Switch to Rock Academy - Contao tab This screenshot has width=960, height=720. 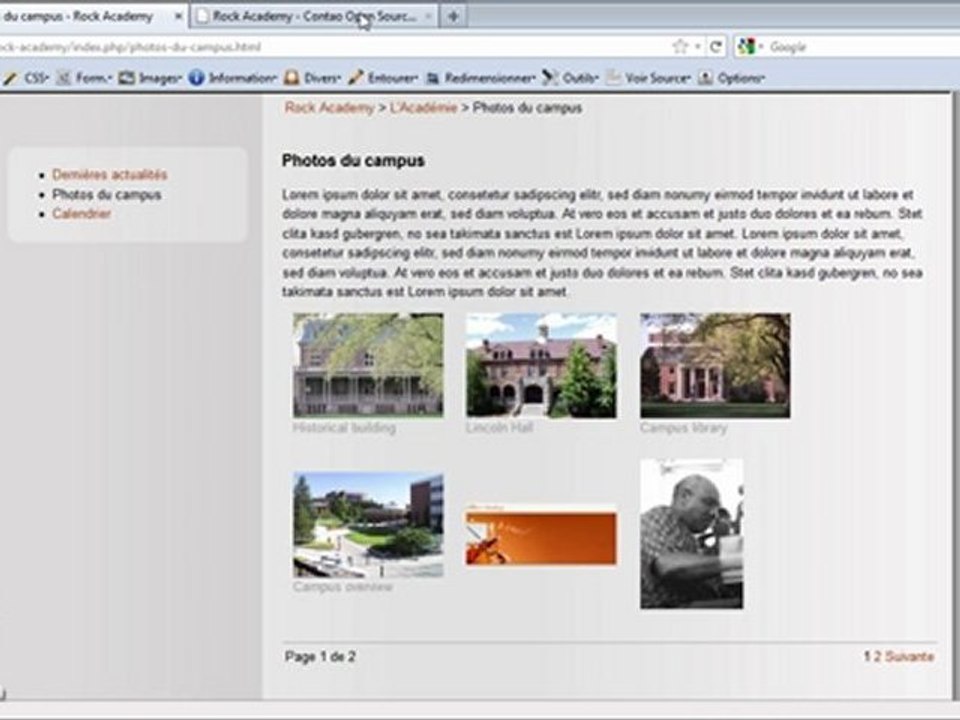pos(315,17)
